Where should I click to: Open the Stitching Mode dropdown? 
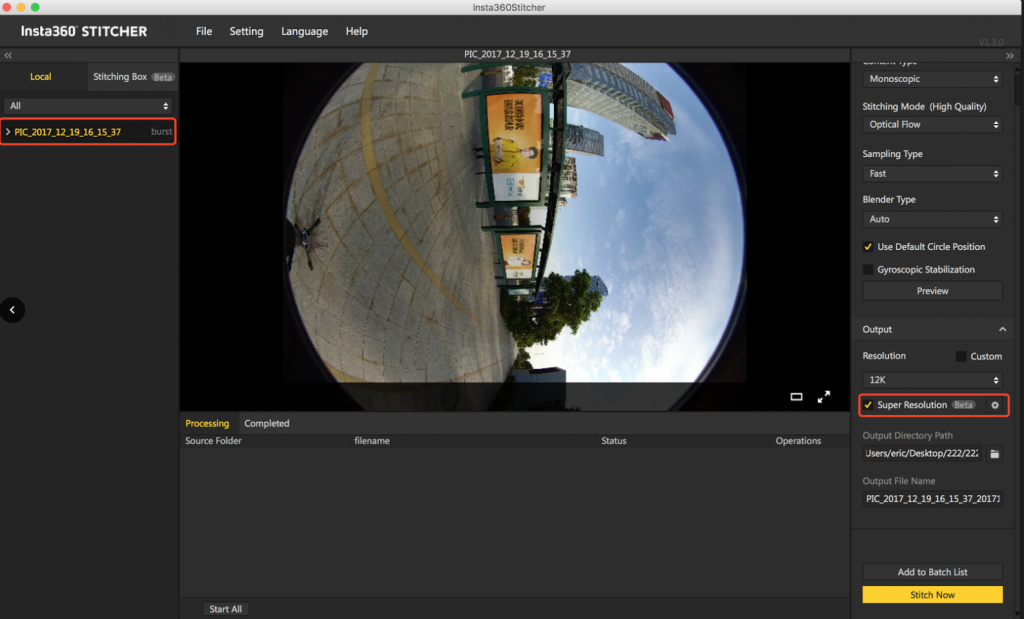click(x=932, y=124)
